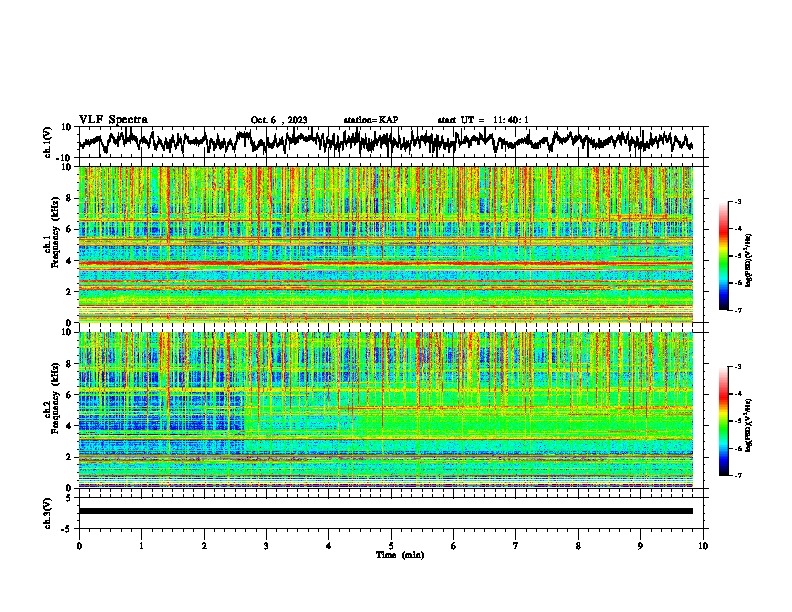
Task: Click the '9' tick on time axis
Action: tap(640, 546)
